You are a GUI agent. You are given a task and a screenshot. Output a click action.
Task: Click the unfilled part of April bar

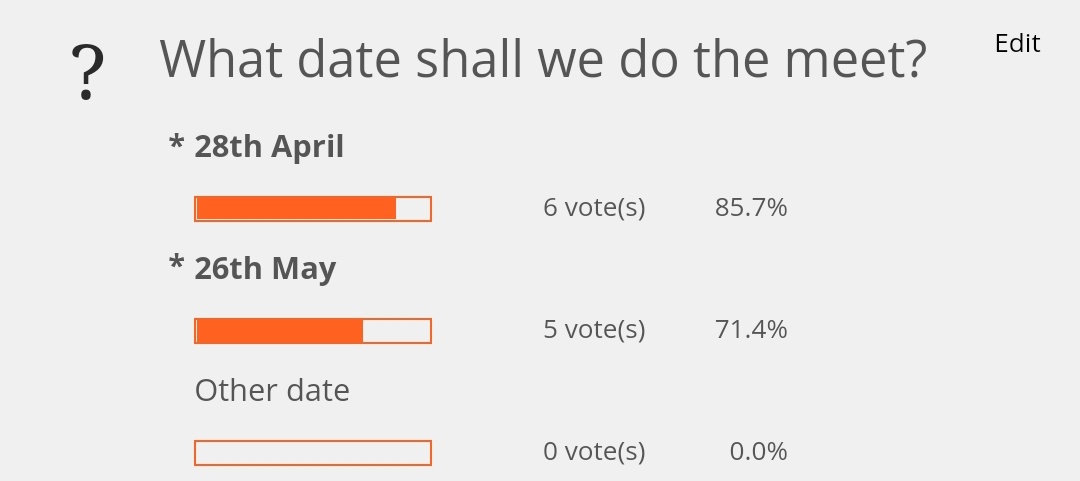click(x=413, y=209)
